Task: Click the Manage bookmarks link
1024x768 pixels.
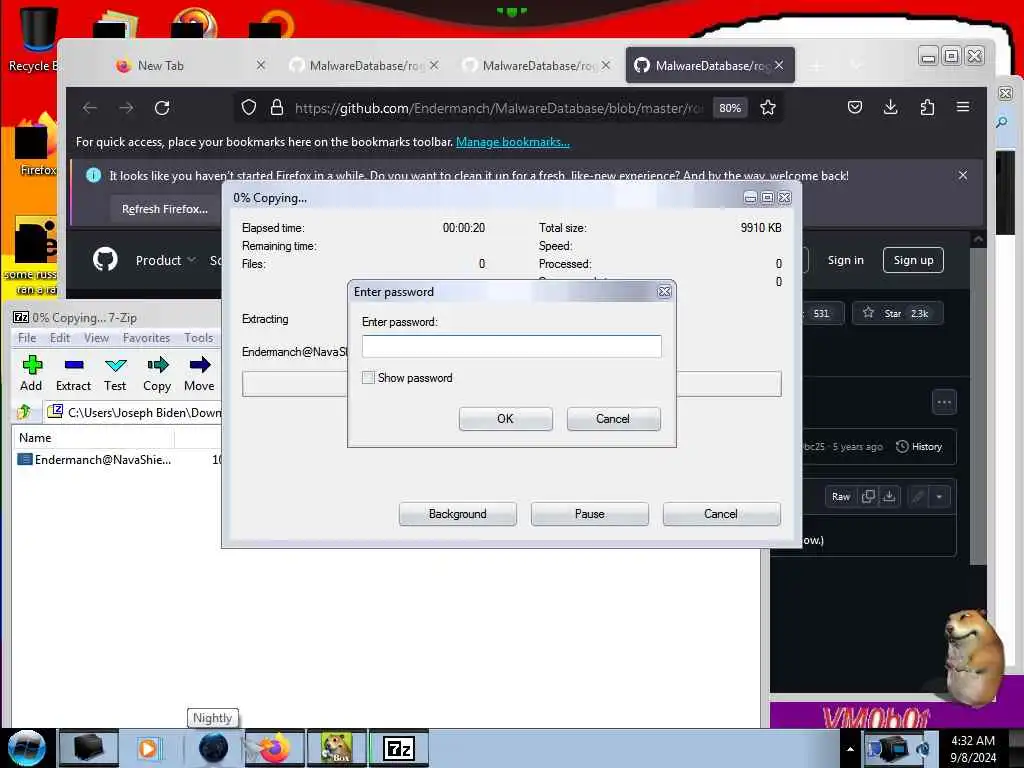Action: 513,142
